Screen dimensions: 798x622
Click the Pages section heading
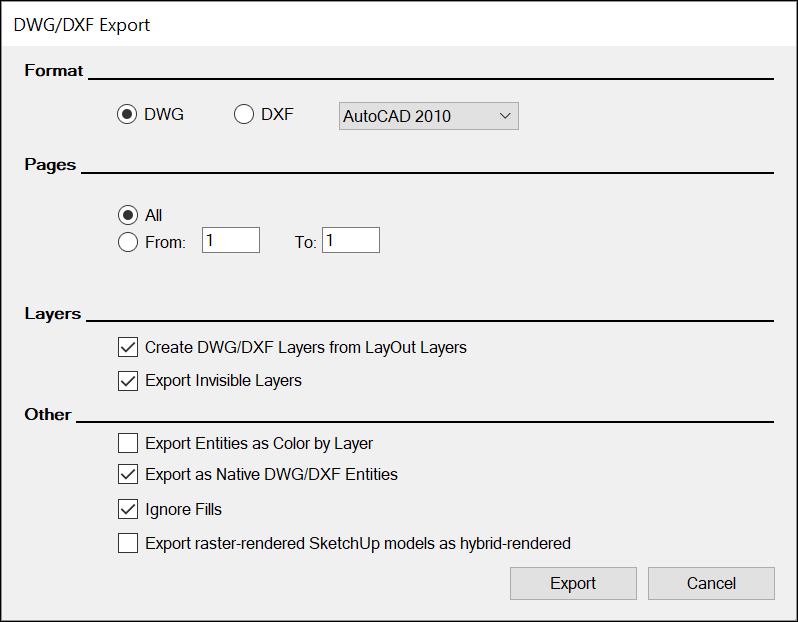(50, 164)
